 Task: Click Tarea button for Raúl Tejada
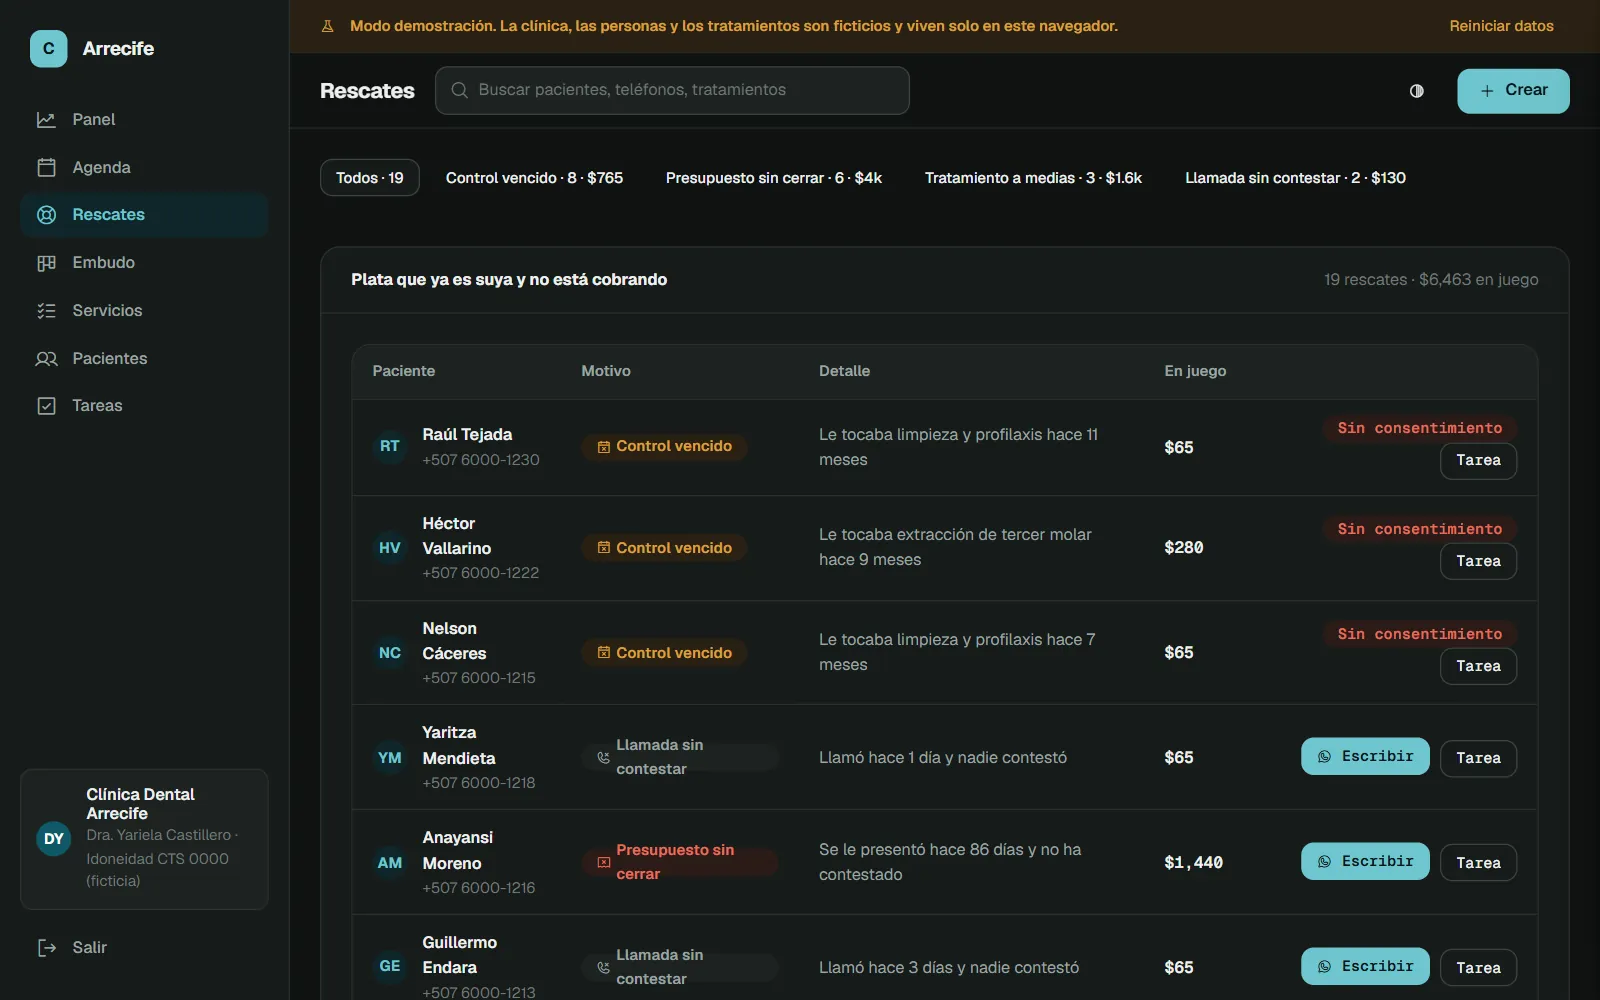(x=1478, y=461)
